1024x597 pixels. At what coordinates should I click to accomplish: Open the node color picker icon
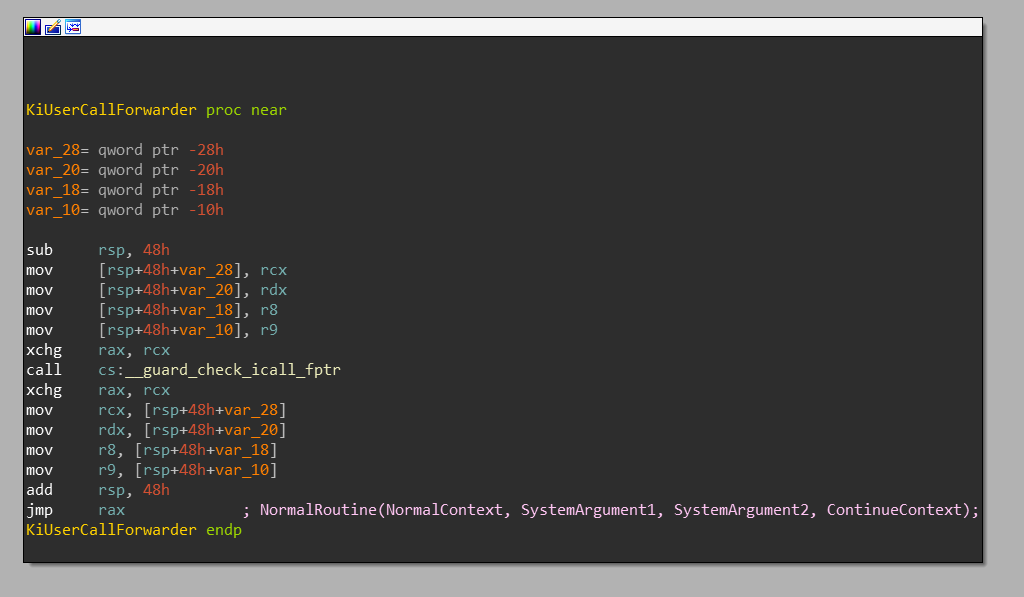[33, 27]
